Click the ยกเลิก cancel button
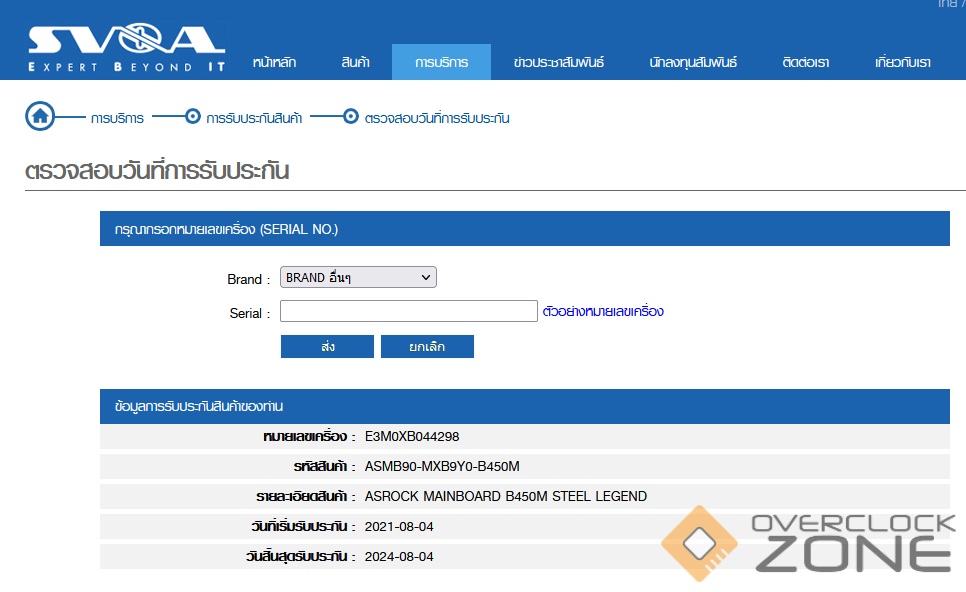This screenshot has height=592, width=966. pyautogui.click(x=427, y=346)
